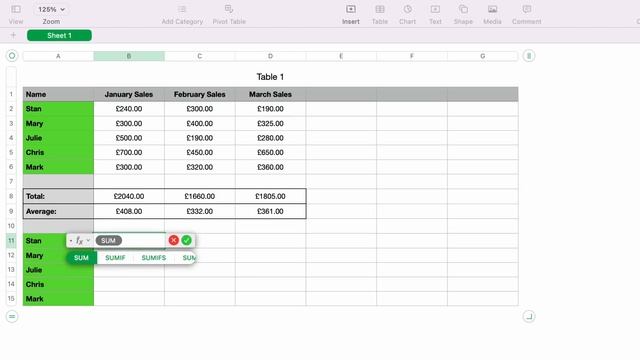Cancel the formula with red X button
Screen dimensions: 640x360
[173, 240]
